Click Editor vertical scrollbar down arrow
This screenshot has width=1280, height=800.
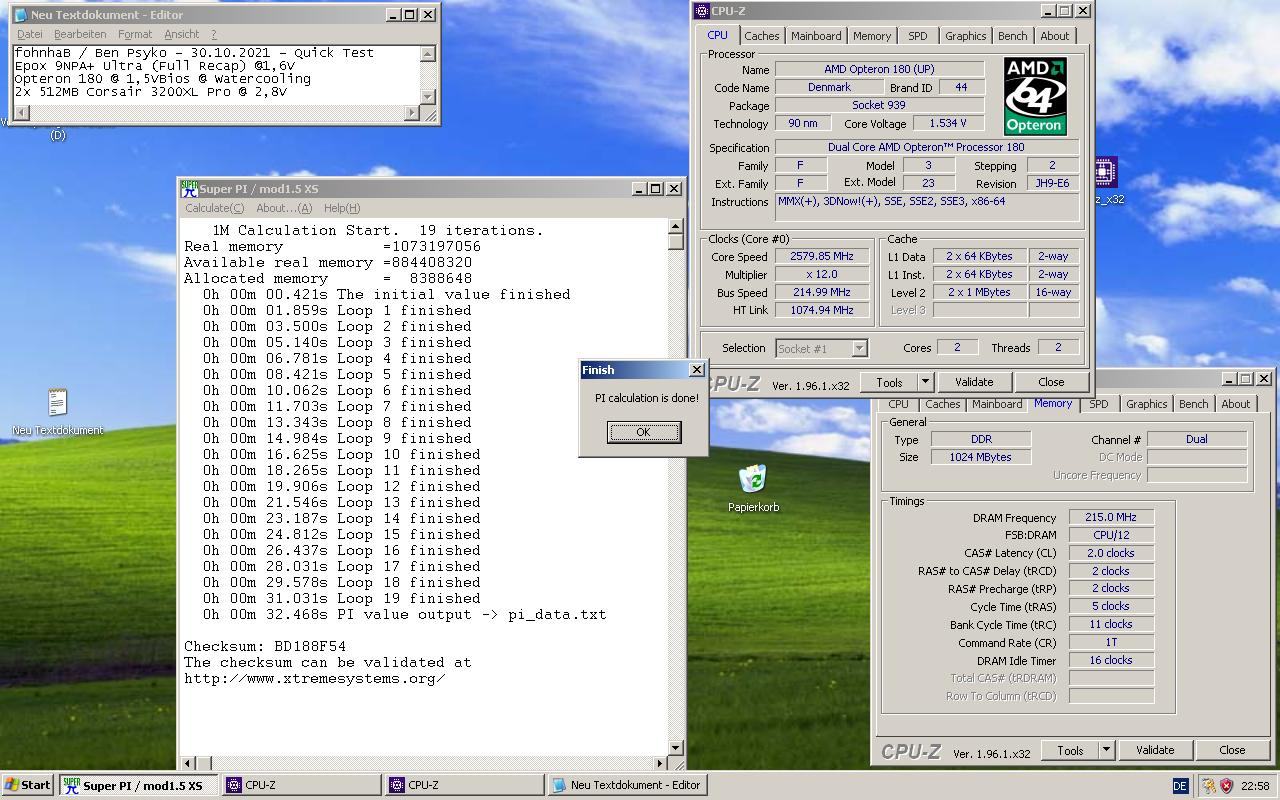click(x=428, y=97)
